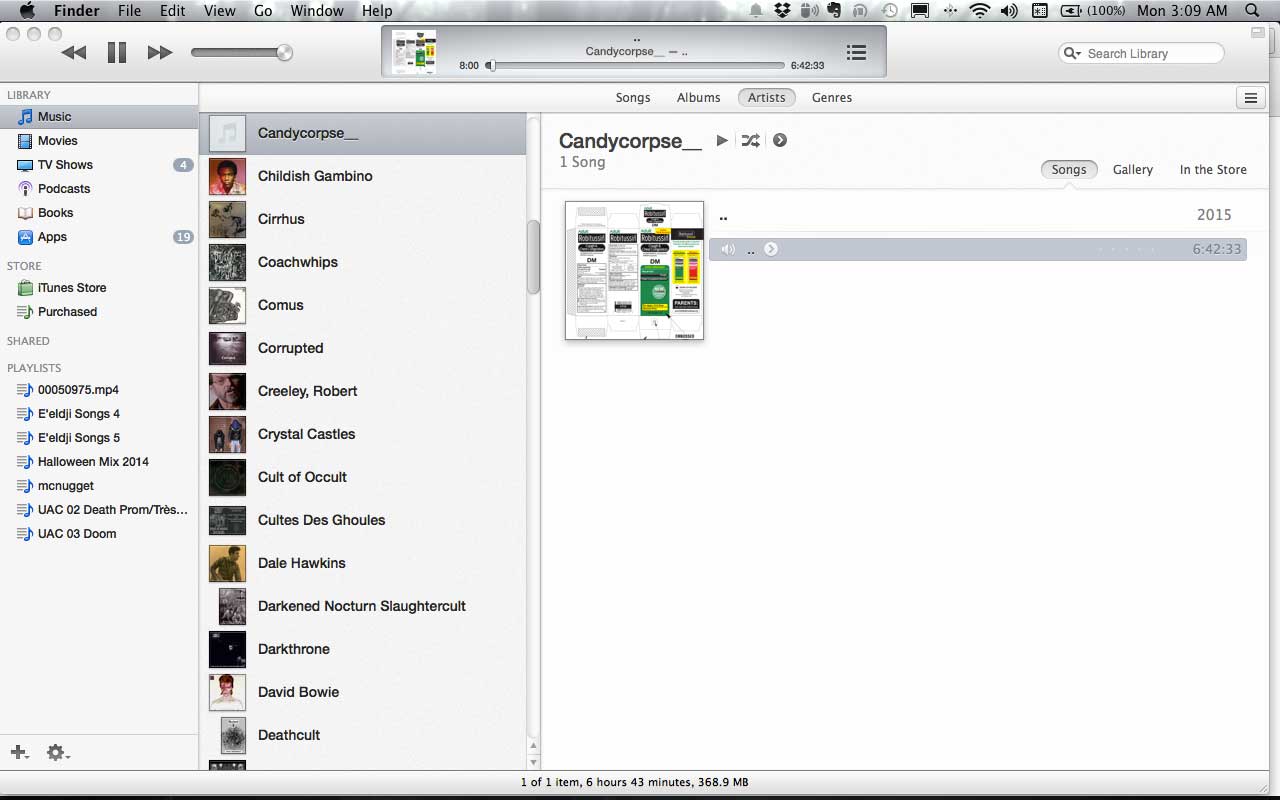Open the Dropbox menu bar icon

click(783, 11)
